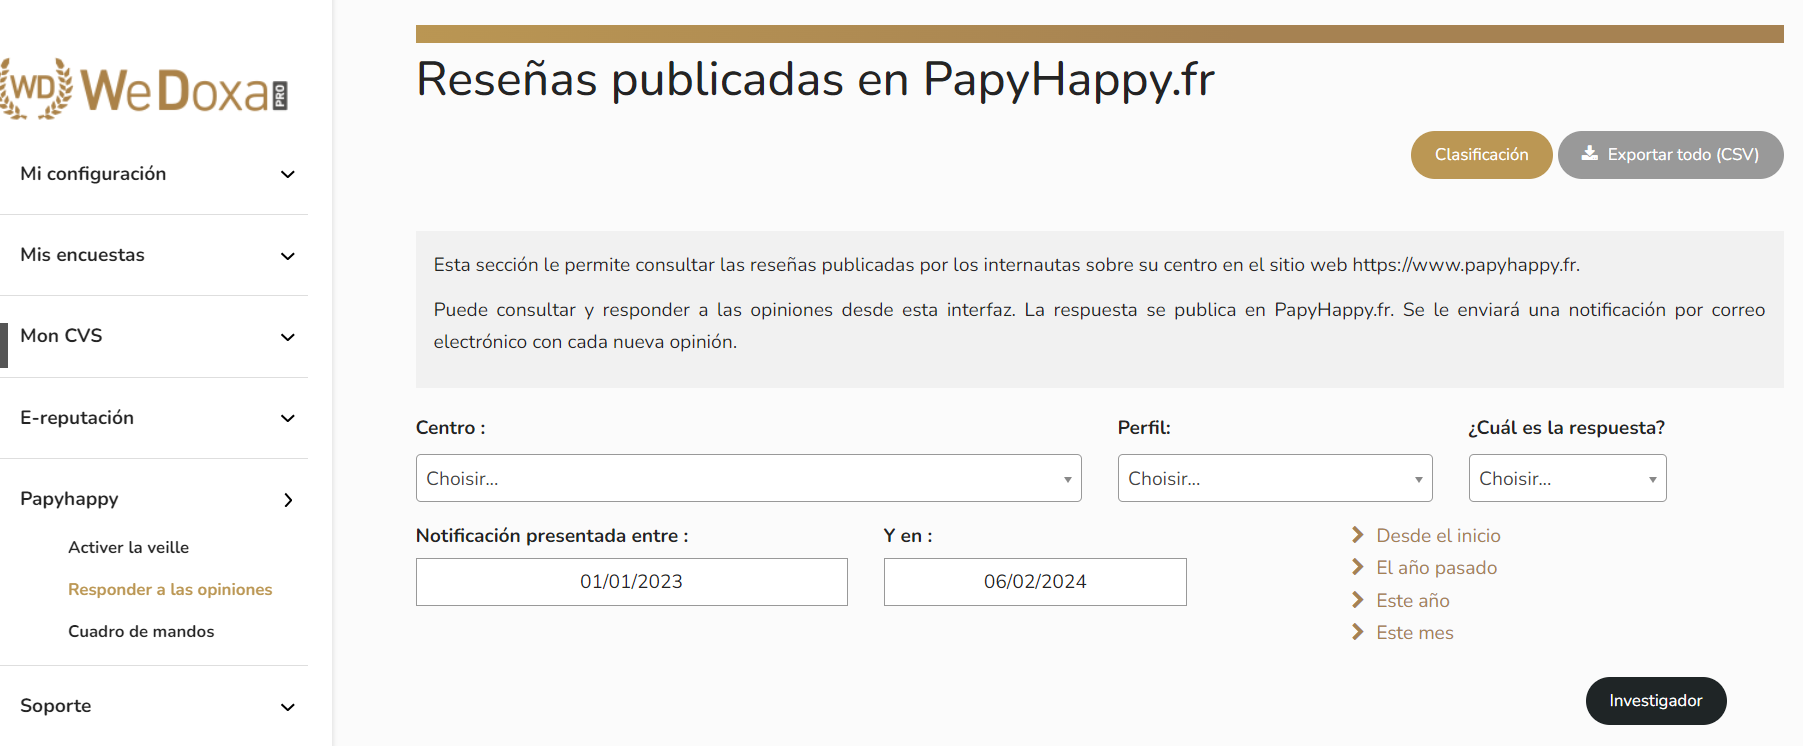Click the chevron icon beside Desde el inicio

[x=1357, y=535]
